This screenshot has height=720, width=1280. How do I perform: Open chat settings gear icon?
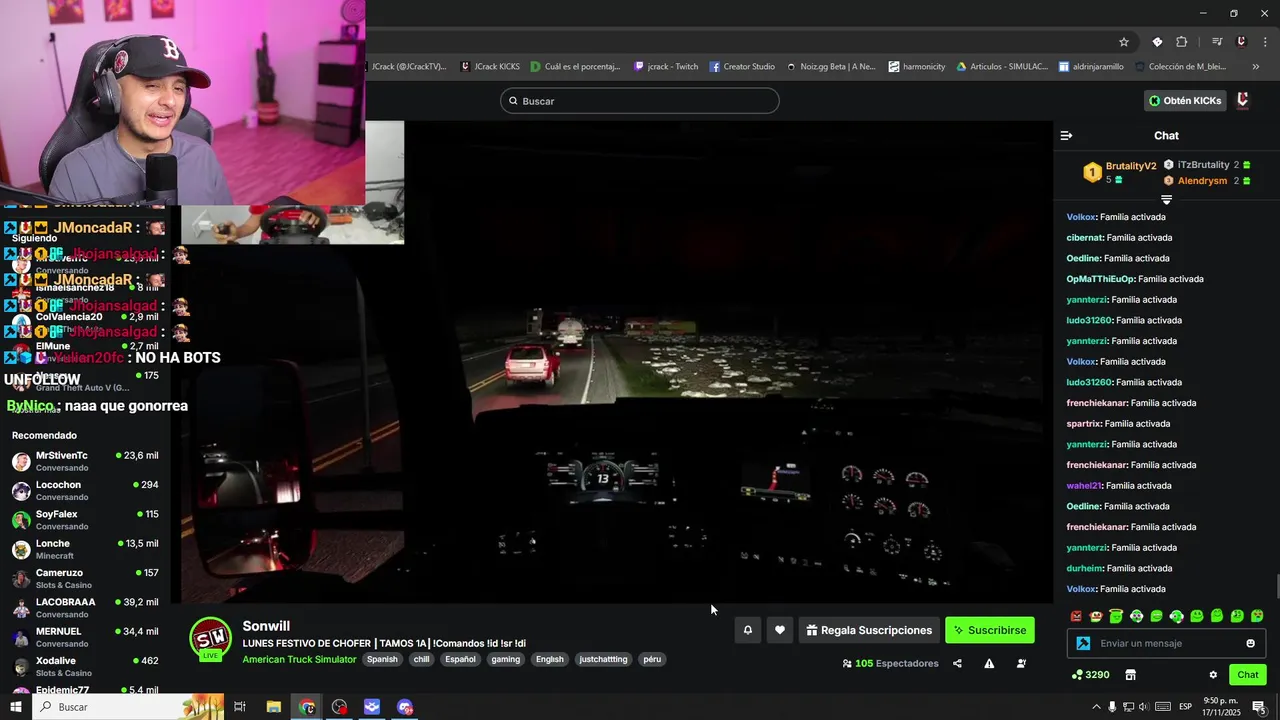point(1213,675)
